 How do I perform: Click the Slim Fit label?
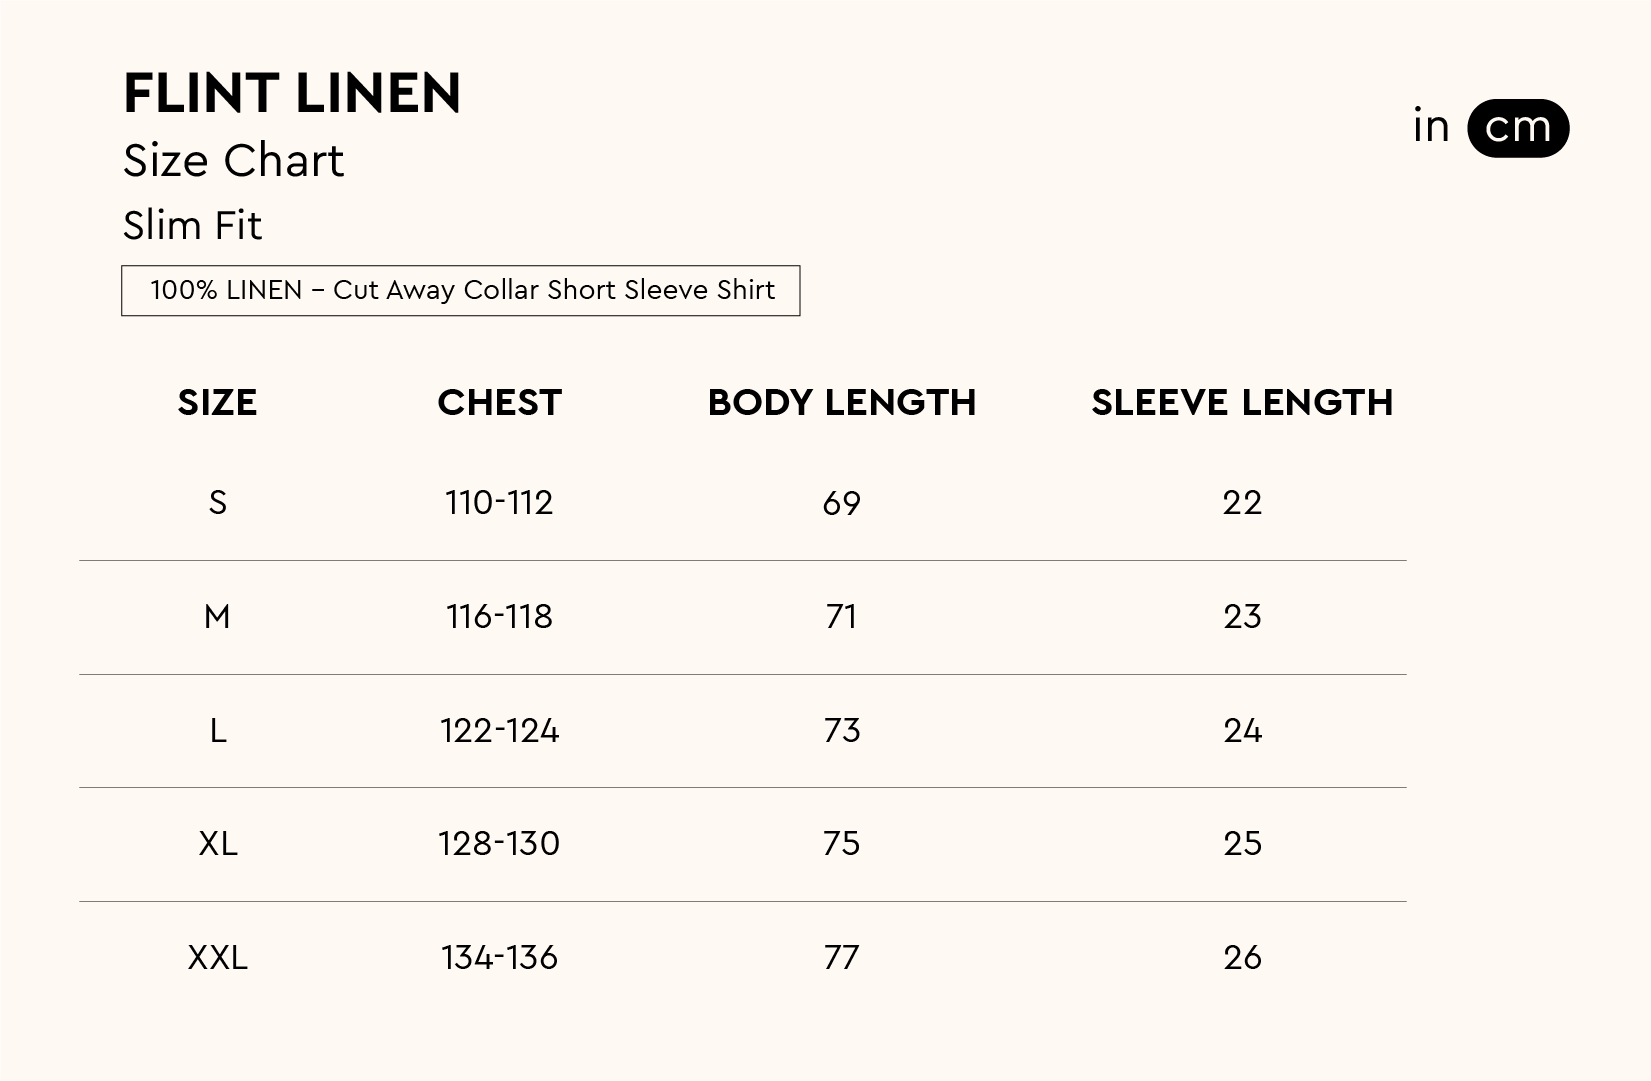point(192,226)
